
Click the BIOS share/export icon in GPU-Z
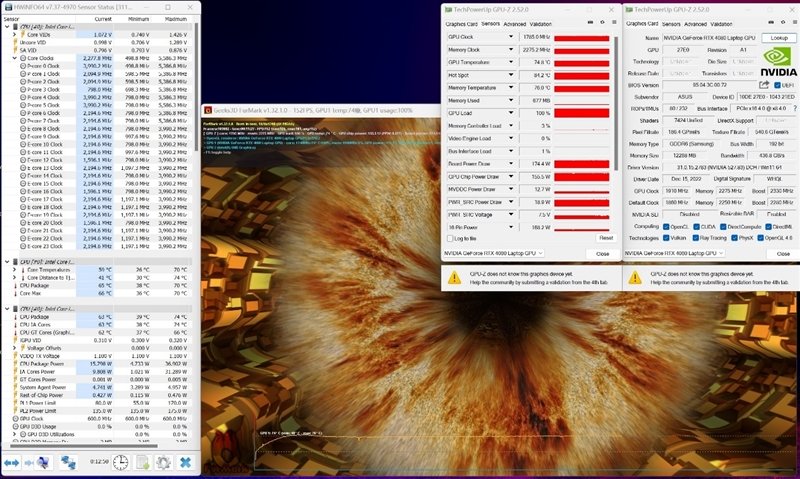point(764,85)
